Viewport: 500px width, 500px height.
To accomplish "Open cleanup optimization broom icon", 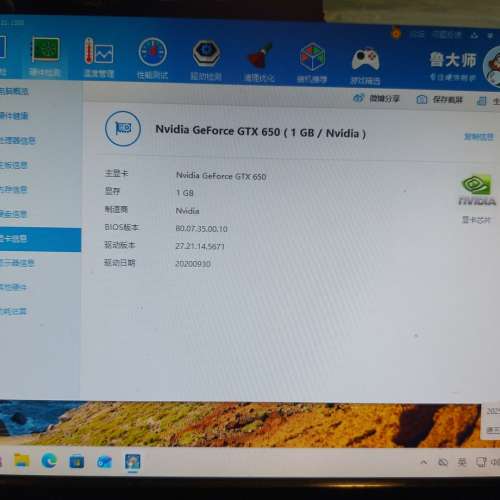I will (x=259, y=56).
